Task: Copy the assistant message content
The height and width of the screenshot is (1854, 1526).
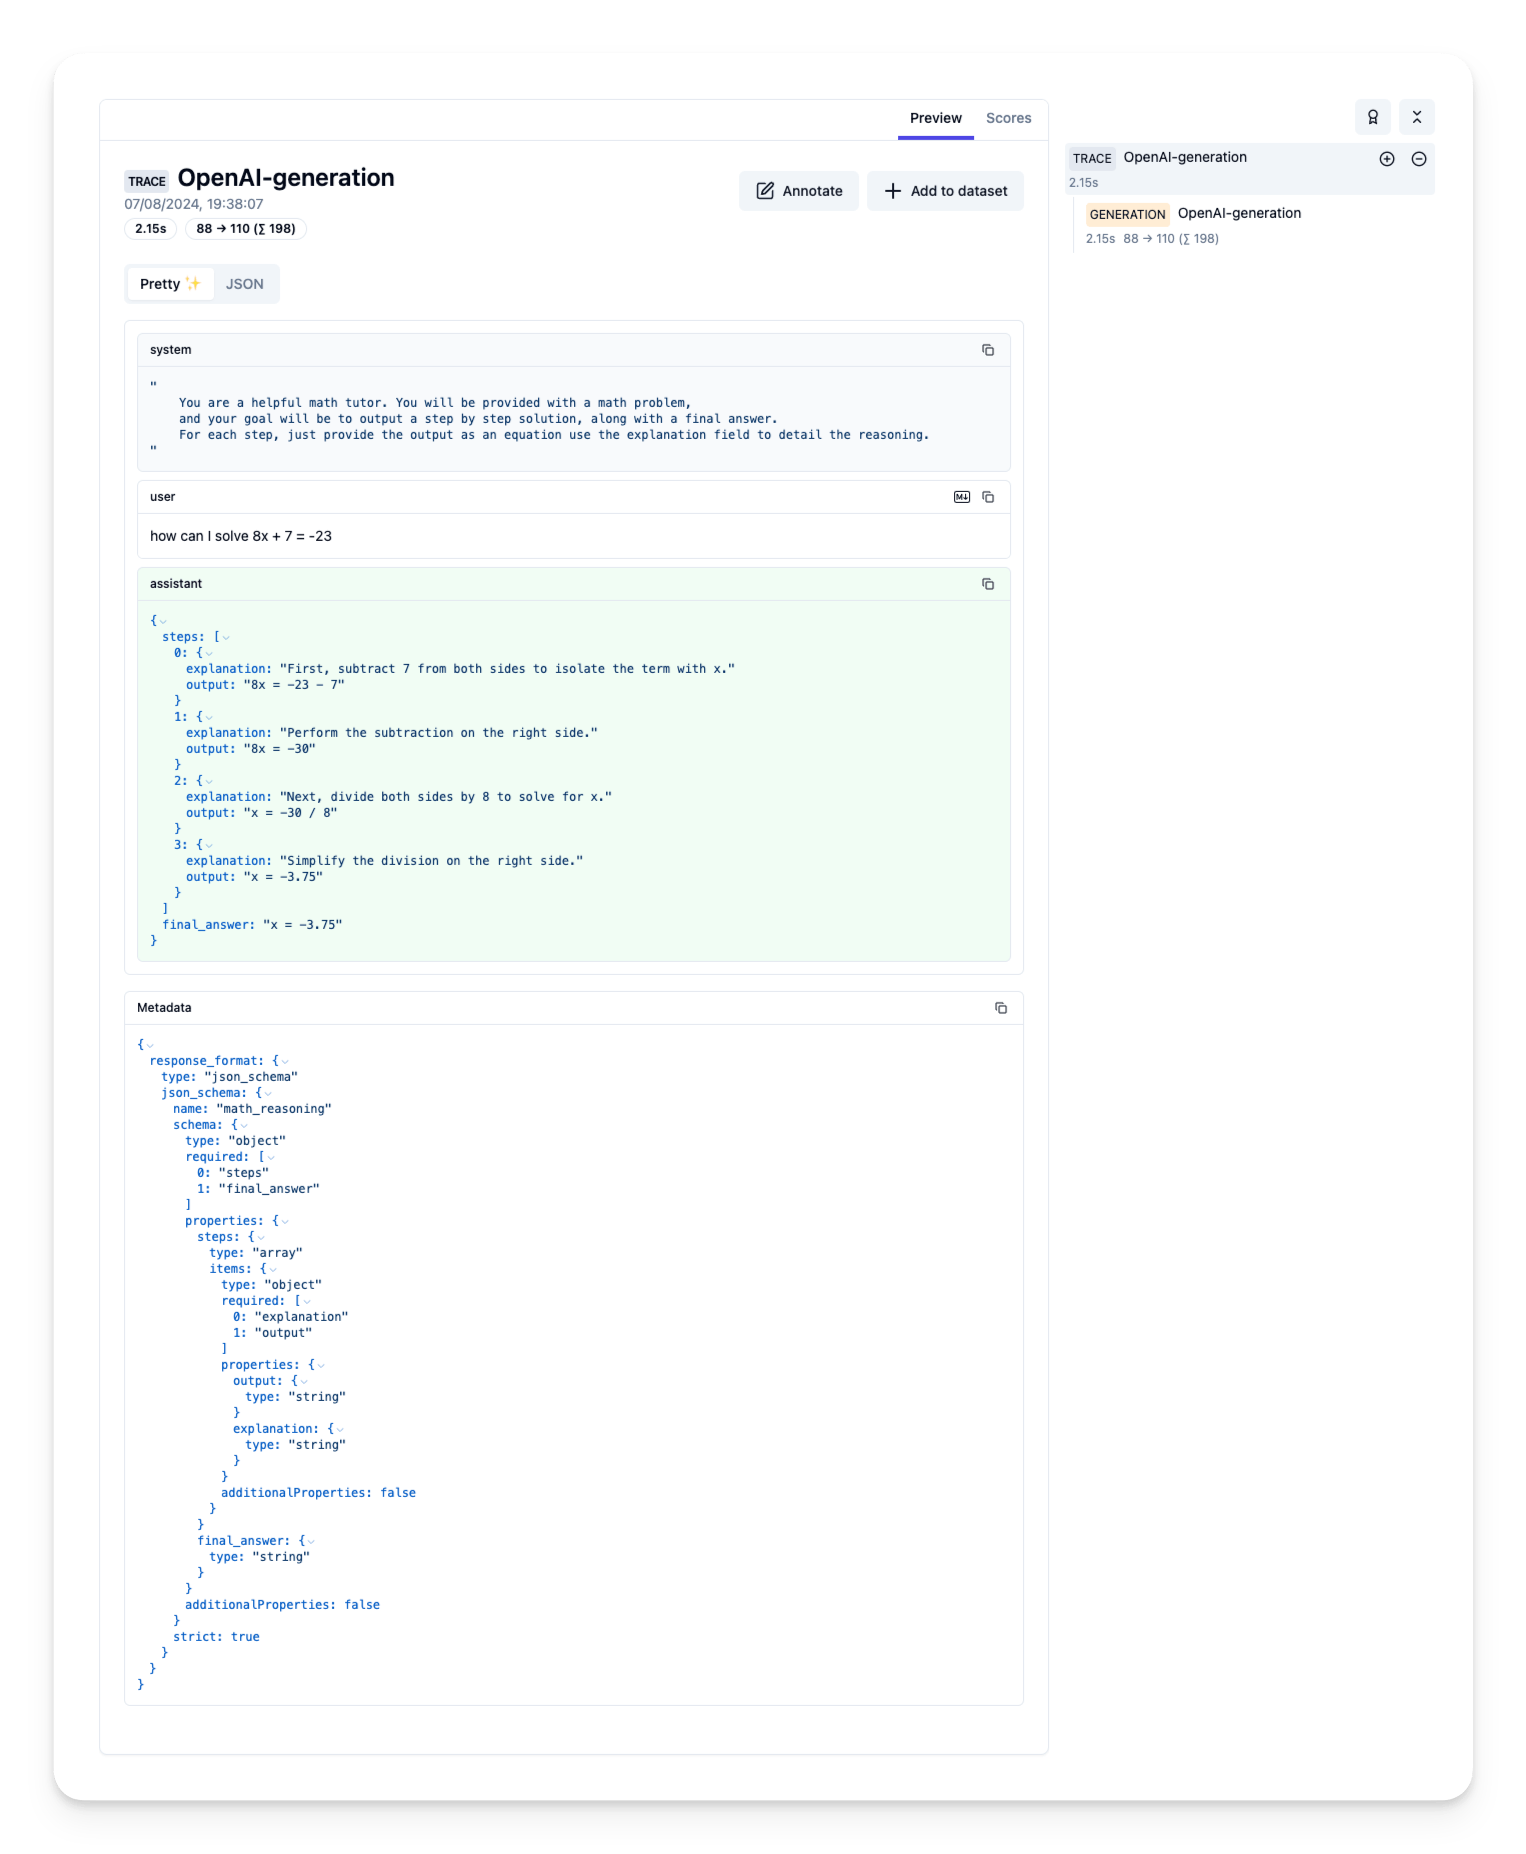Action: pos(987,584)
